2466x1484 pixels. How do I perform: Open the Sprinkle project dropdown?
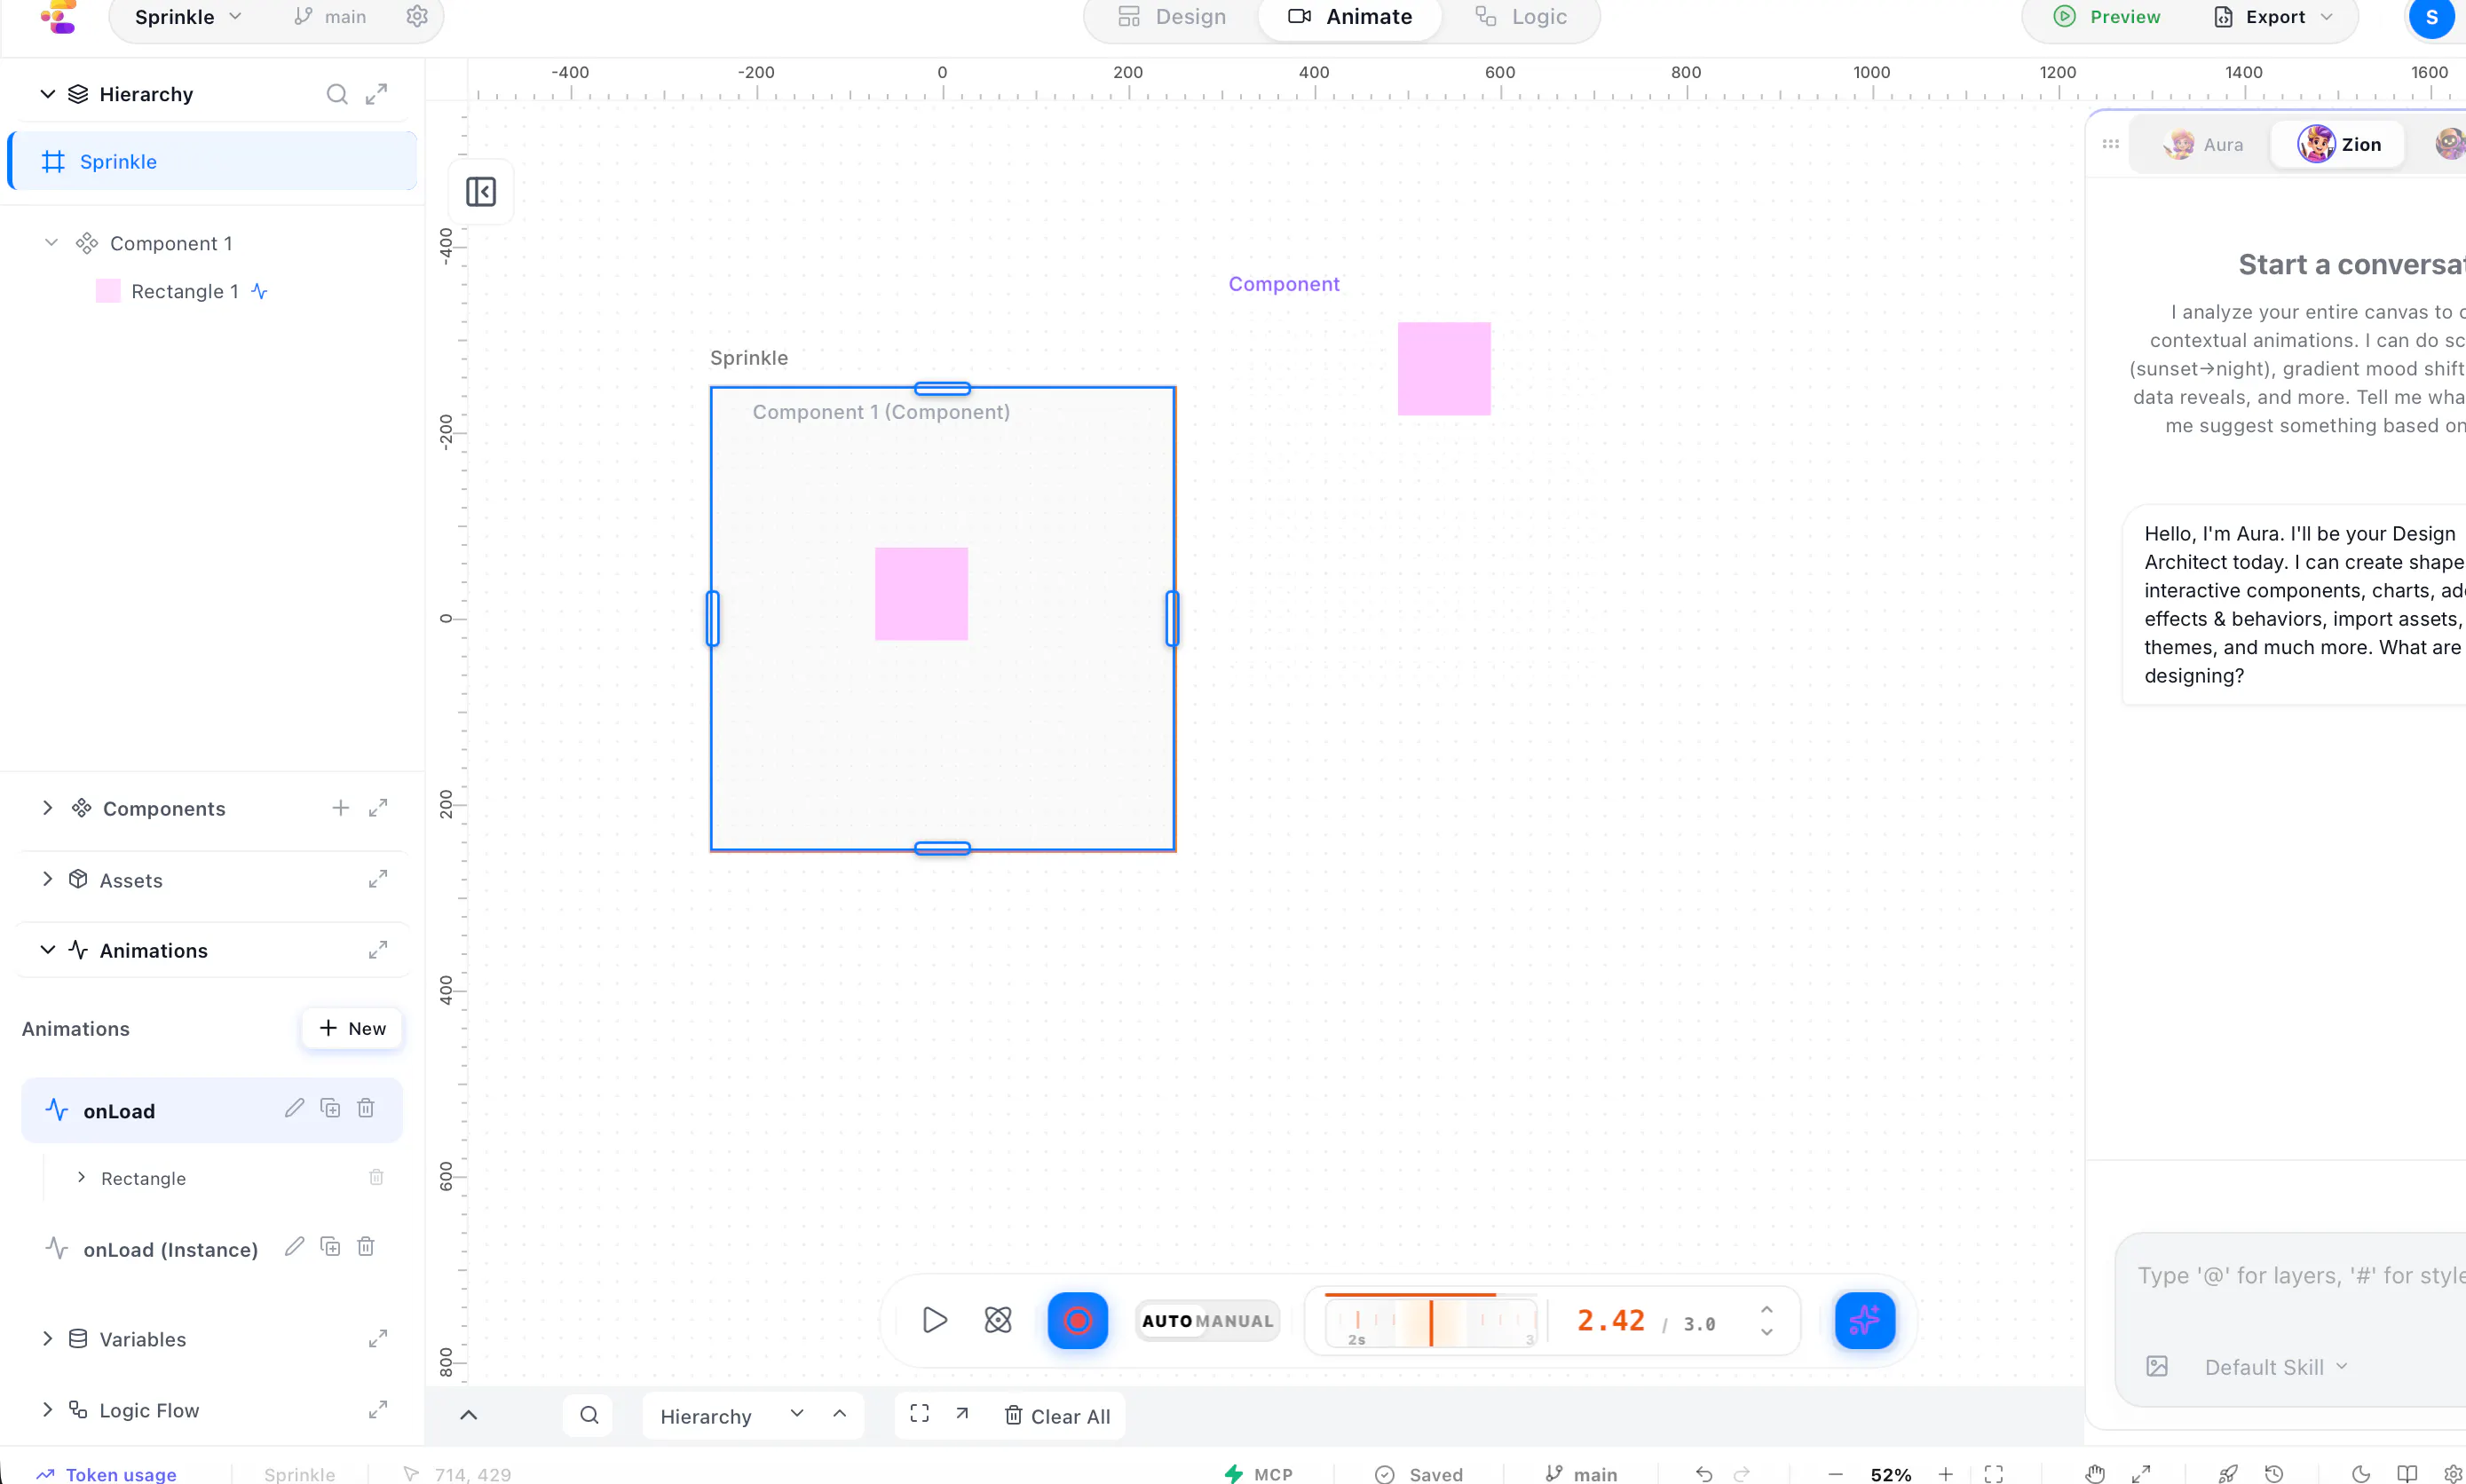pos(188,17)
